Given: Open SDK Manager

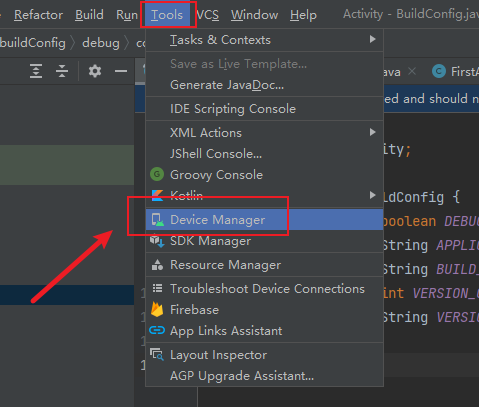Looking at the screenshot, I should [x=264, y=241].
